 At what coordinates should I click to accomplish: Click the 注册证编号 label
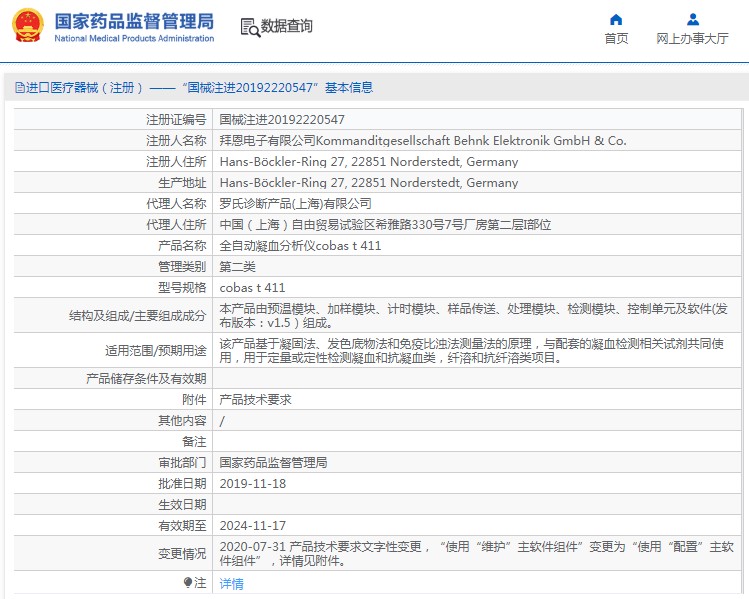pos(176,119)
